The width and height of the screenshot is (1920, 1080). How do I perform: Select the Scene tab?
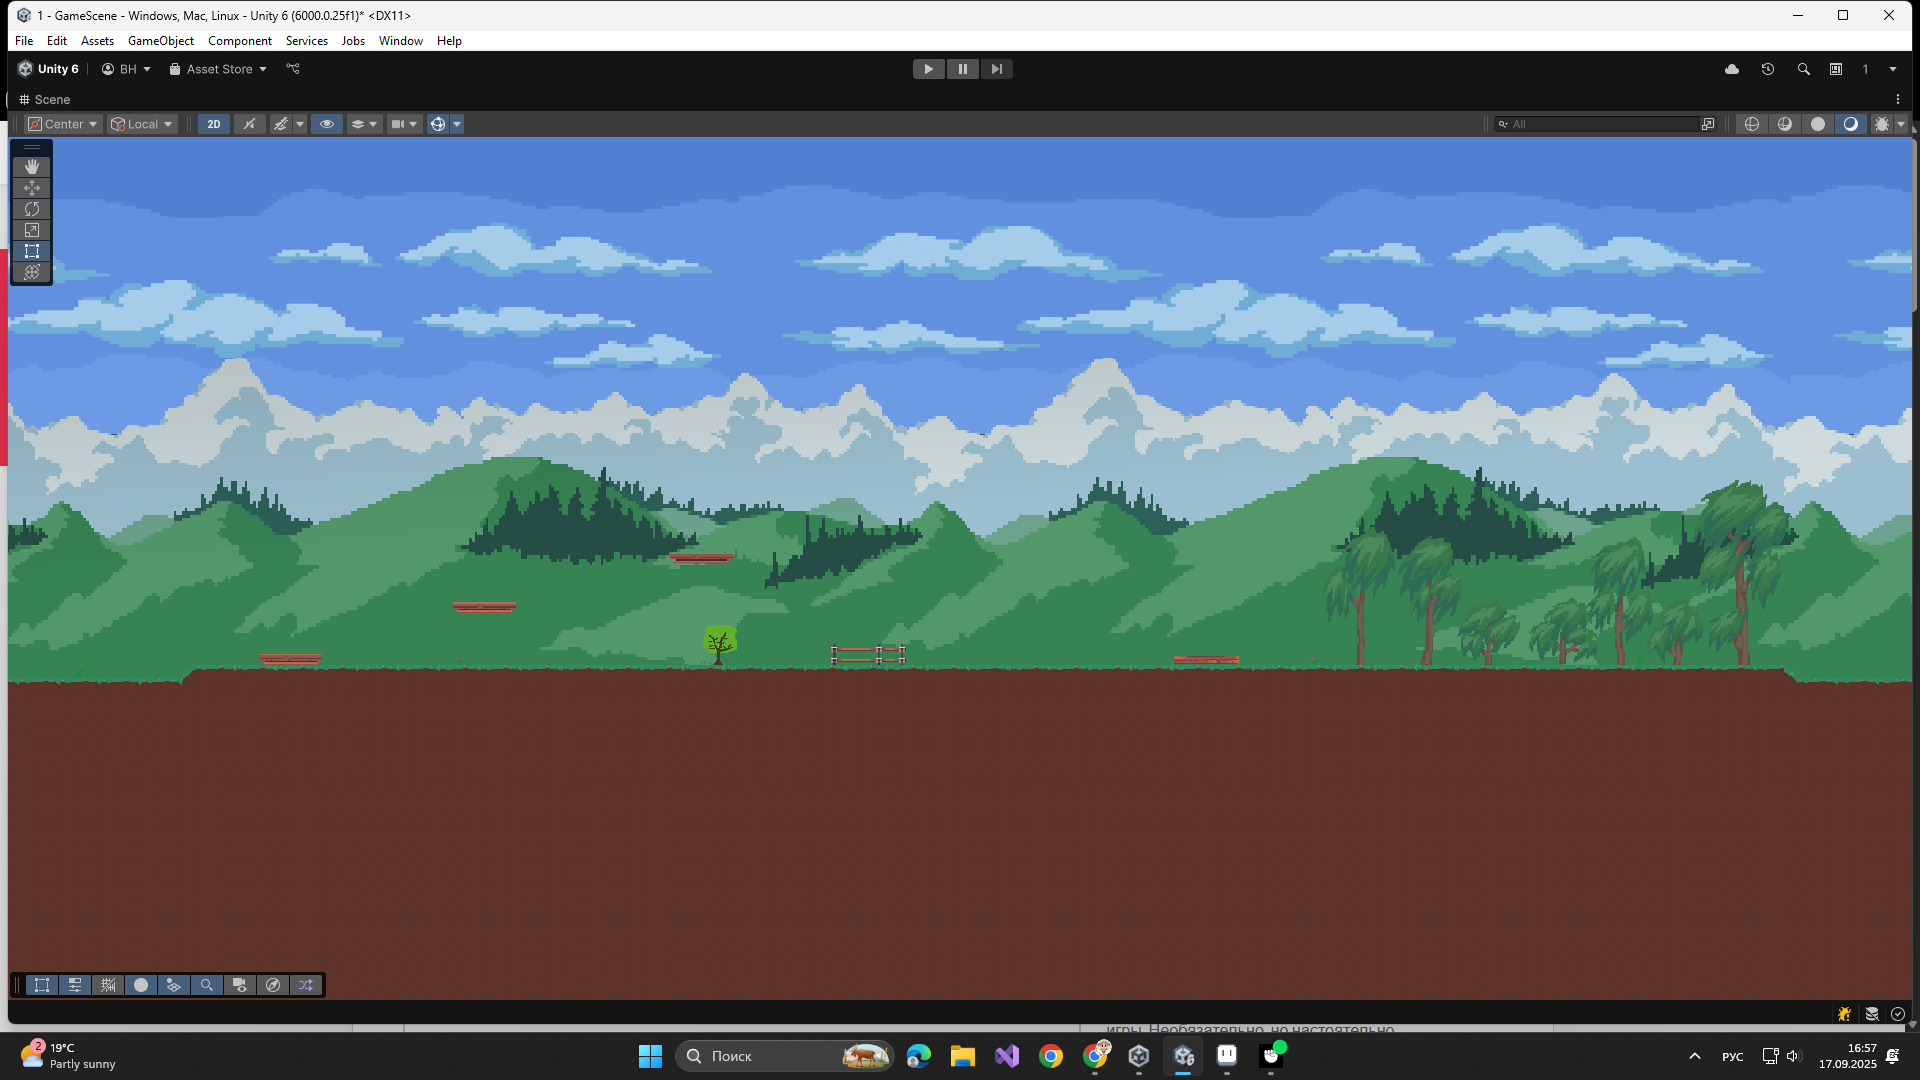click(45, 100)
